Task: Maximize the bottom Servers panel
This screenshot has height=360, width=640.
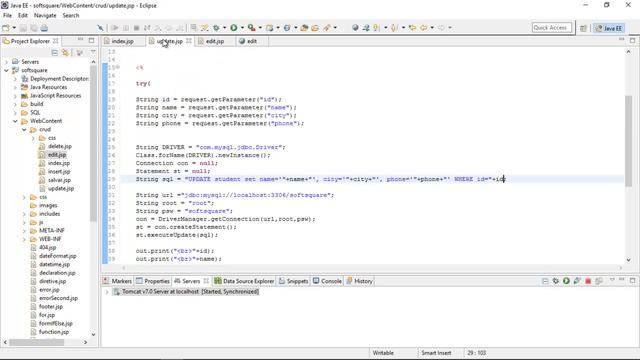Action: [x=632, y=280]
